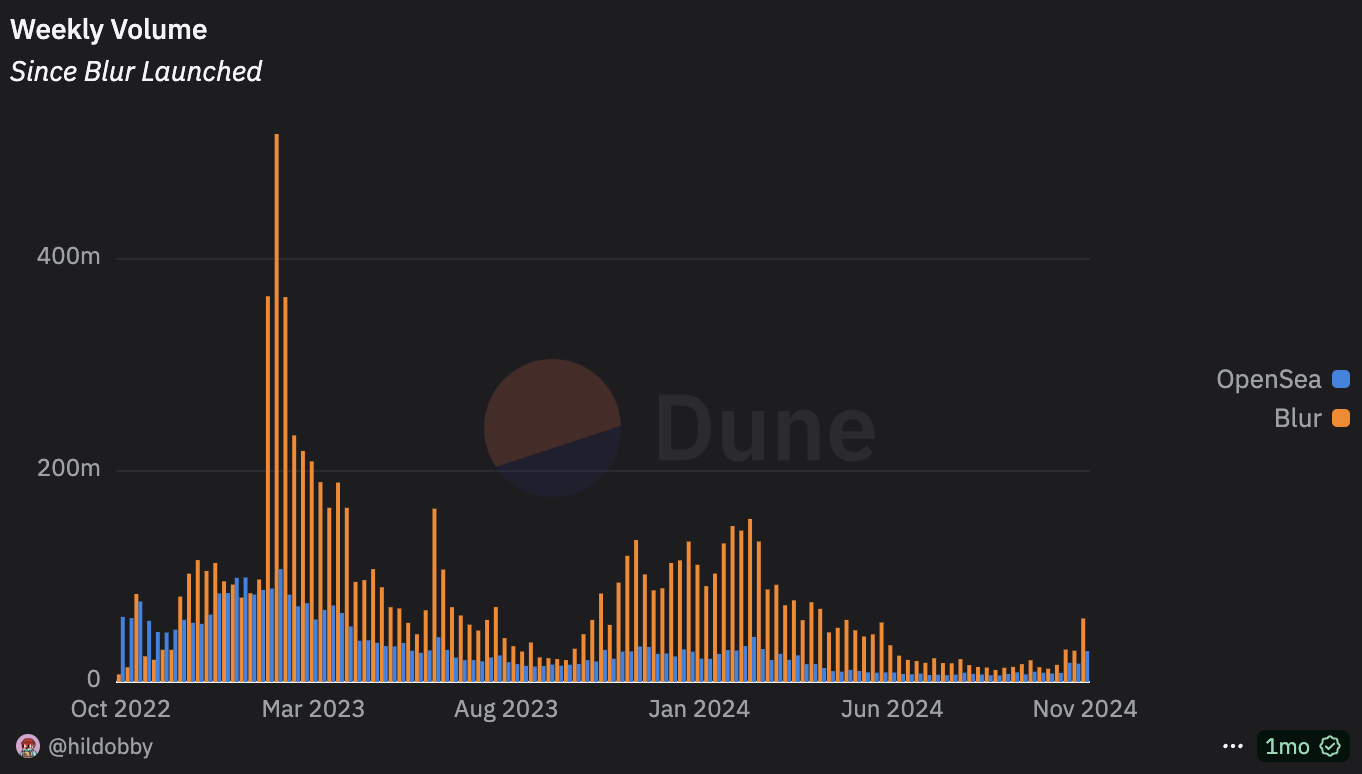Click the OpenSea blue legend swatch
The width and height of the screenshot is (1362, 774).
[x=1341, y=380]
